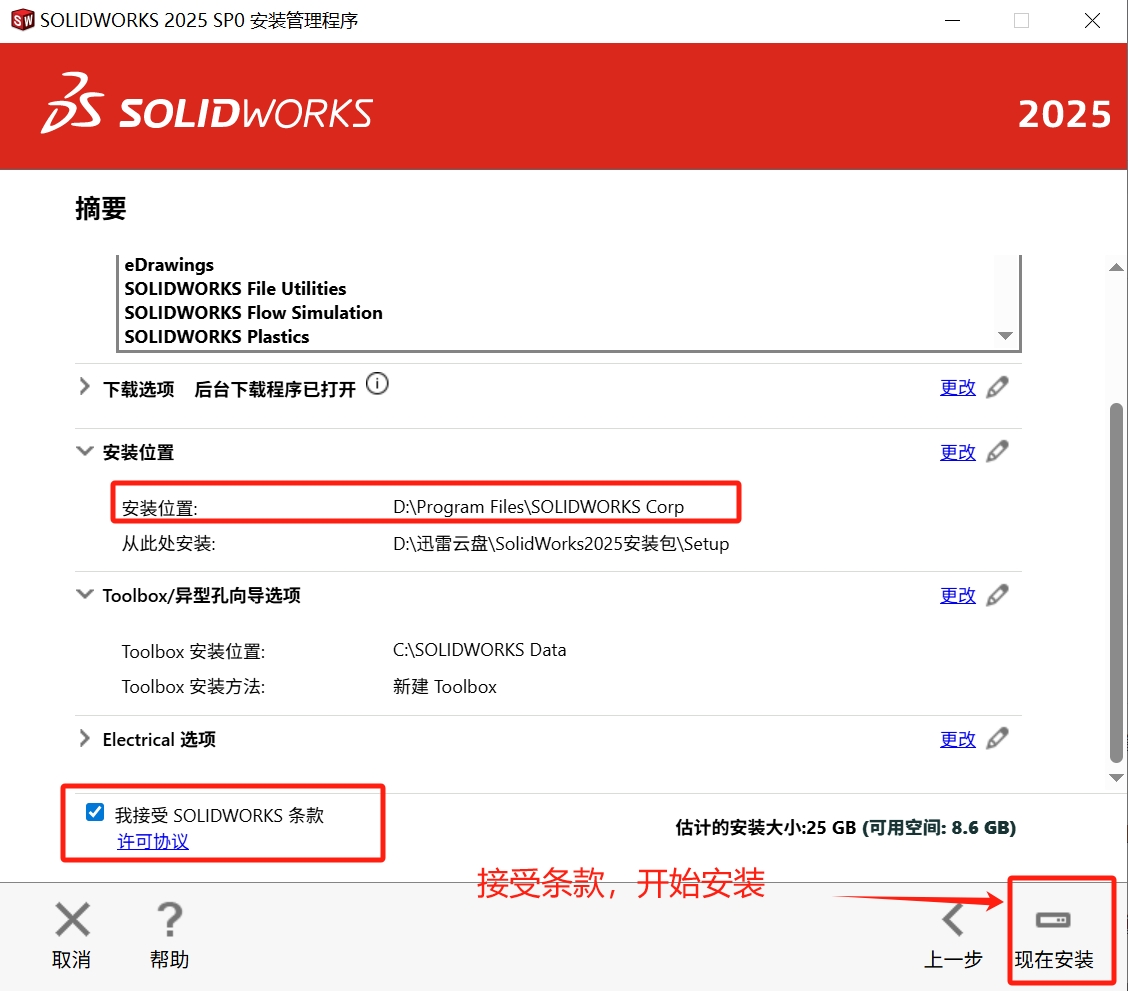Expand the 下载选项 section
This screenshot has width=1128, height=991.
pos(84,387)
